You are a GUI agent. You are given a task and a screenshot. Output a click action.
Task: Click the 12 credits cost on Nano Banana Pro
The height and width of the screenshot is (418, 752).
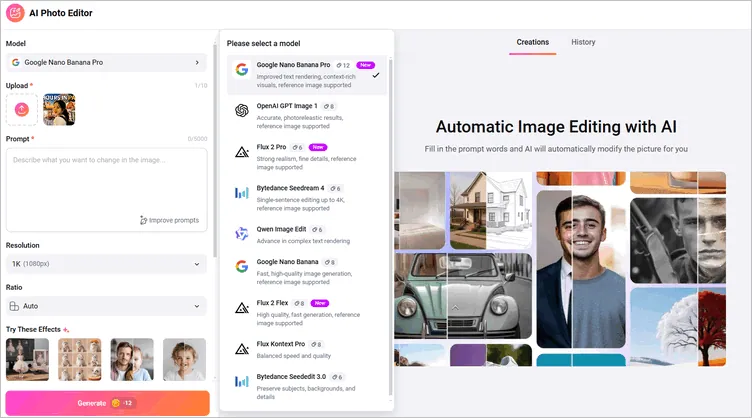[x=343, y=65]
